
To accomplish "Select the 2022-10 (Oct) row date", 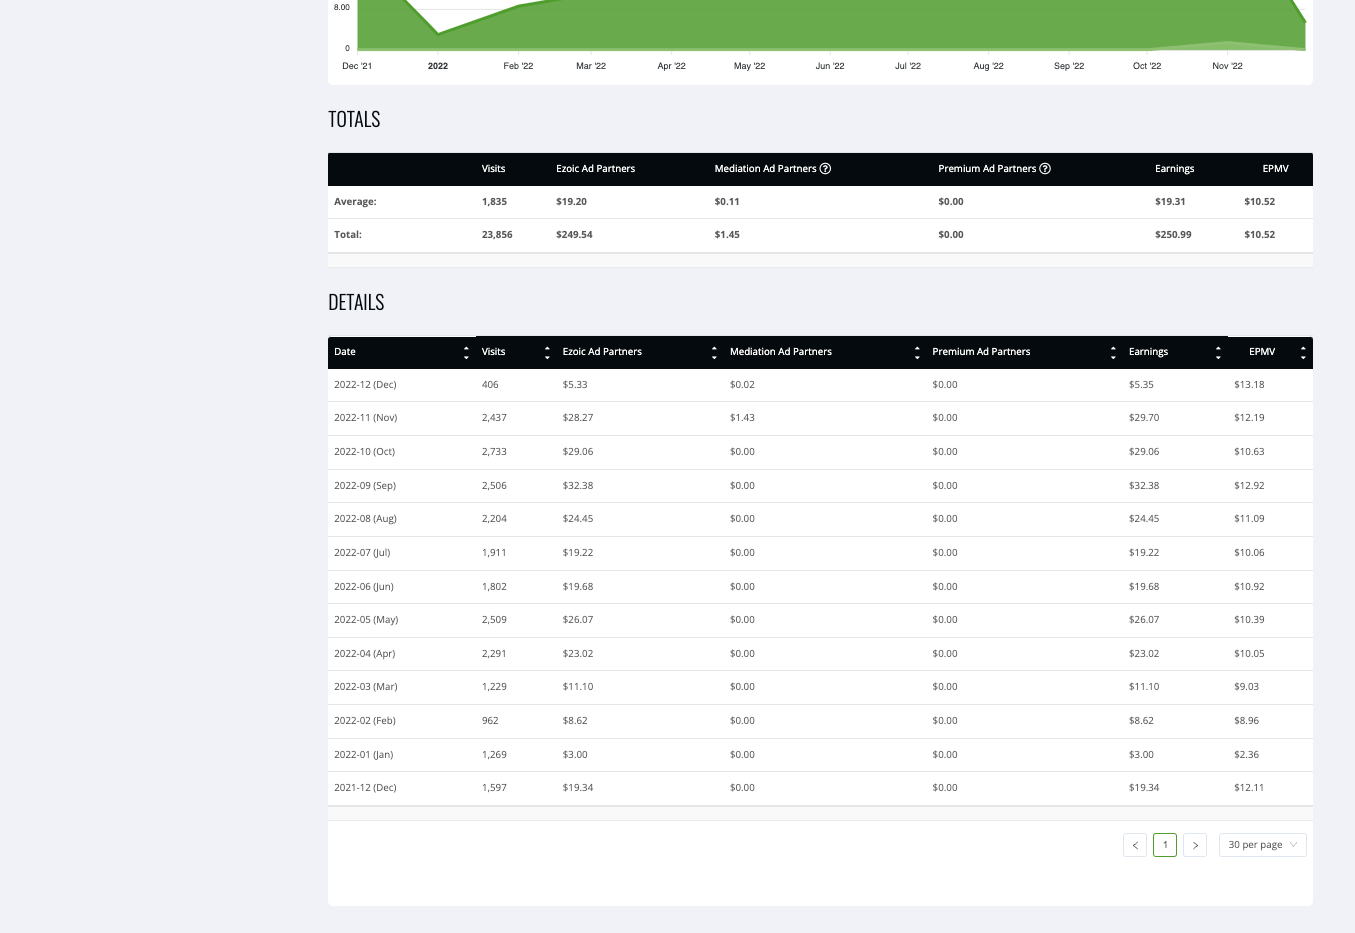I will [364, 452].
